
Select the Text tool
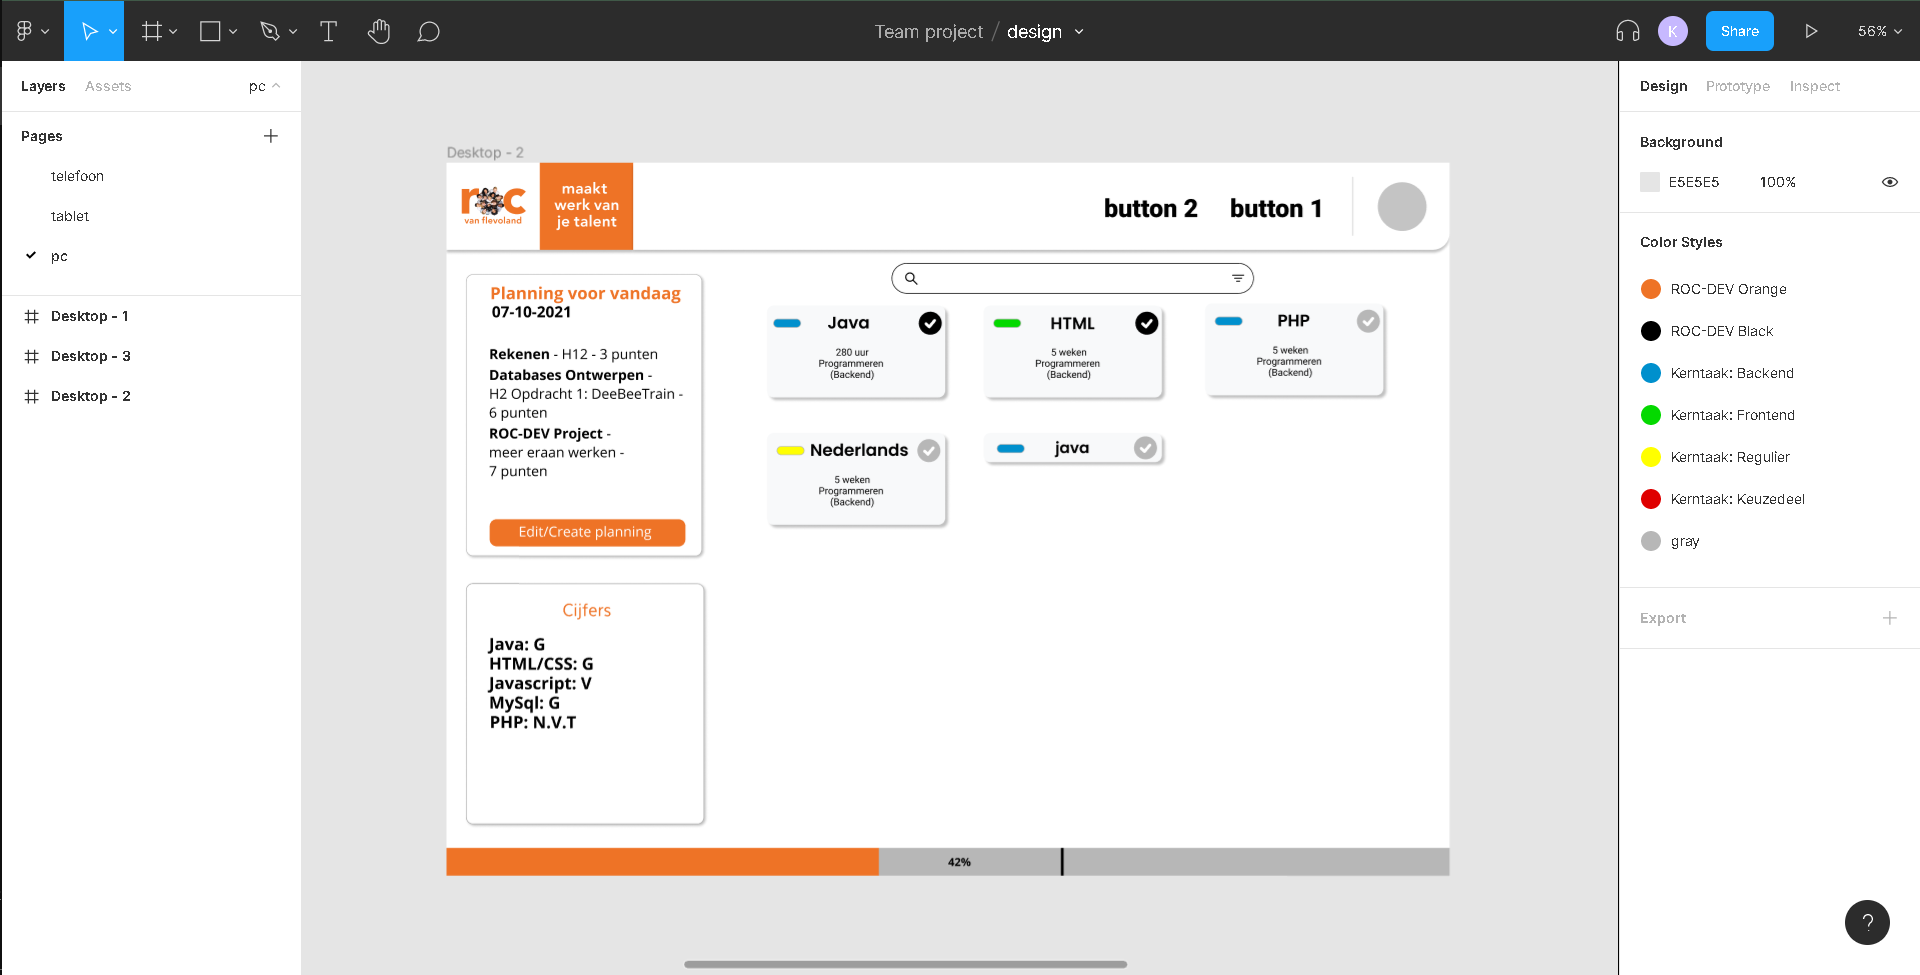[328, 31]
